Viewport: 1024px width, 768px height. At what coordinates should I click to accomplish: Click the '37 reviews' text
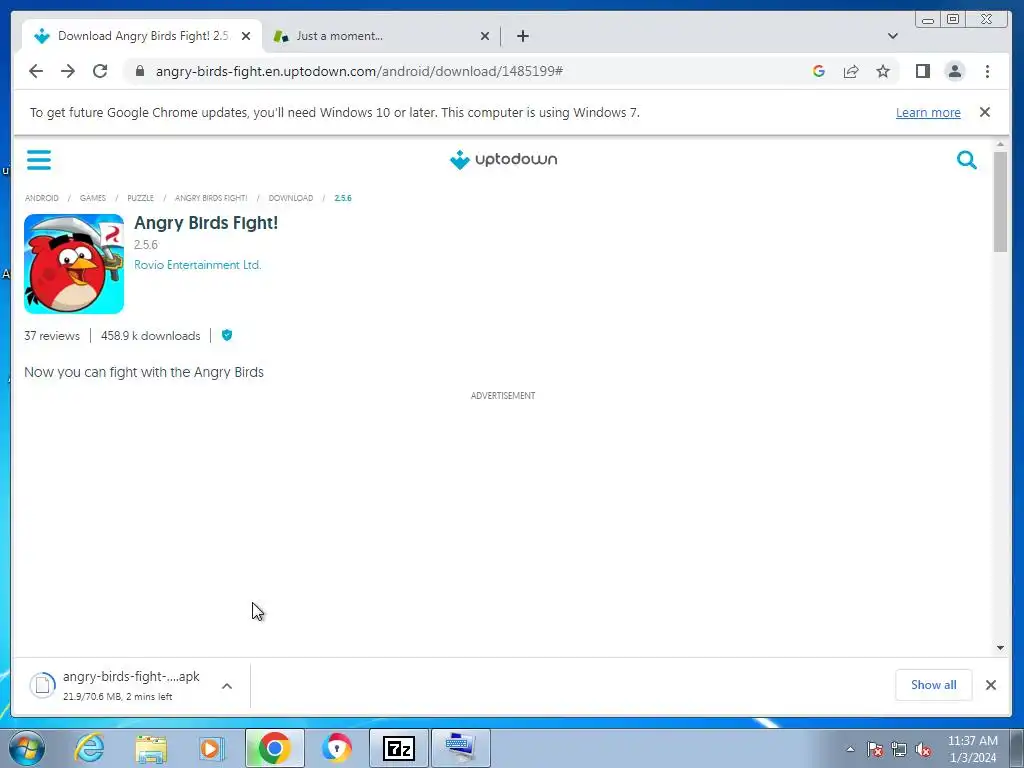click(x=52, y=336)
